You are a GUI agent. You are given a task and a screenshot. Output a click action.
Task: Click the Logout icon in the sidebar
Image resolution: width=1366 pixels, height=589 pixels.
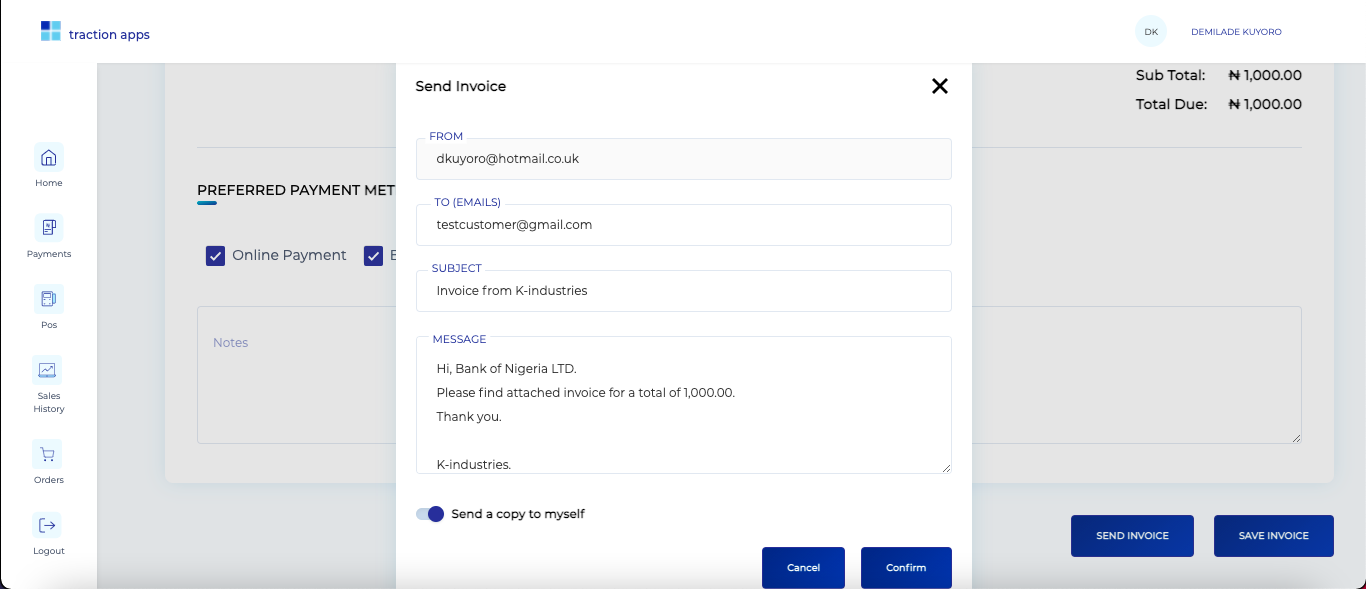point(47,525)
